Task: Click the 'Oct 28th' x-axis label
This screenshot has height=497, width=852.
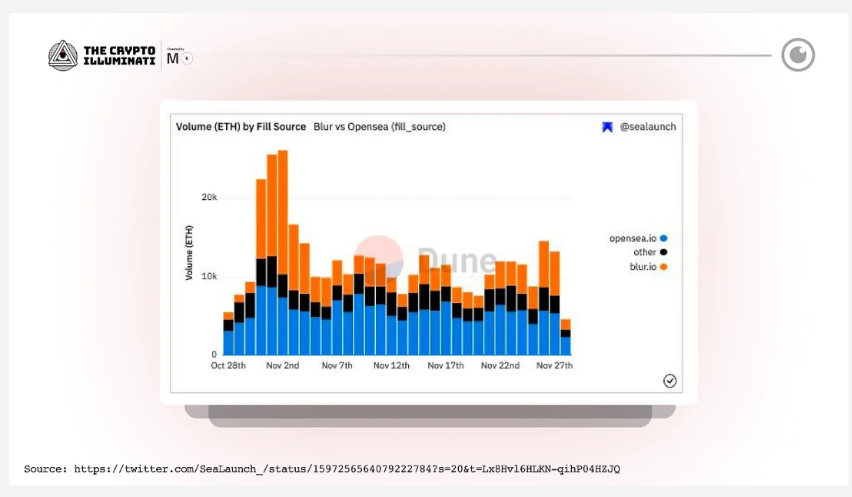Action: [228, 366]
